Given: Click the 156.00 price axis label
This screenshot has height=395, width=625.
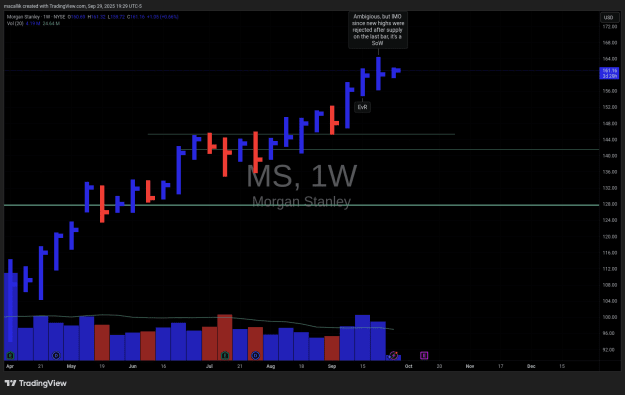Looking at the screenshot, I should point(610,91).
